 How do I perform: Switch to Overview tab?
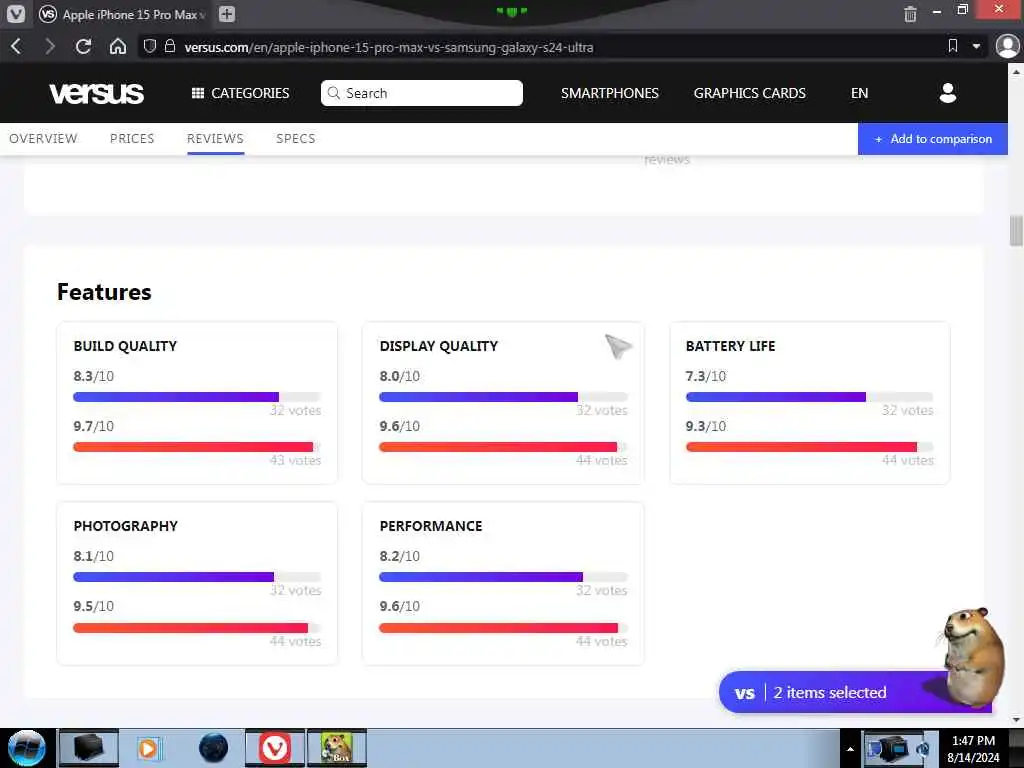(x=43, y=138)
